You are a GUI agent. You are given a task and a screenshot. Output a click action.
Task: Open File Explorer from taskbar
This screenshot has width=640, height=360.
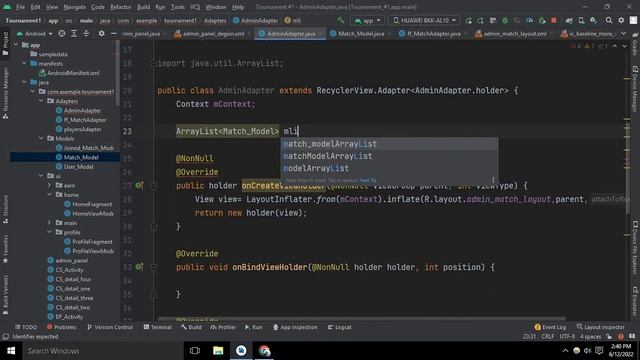pos(218,351)
